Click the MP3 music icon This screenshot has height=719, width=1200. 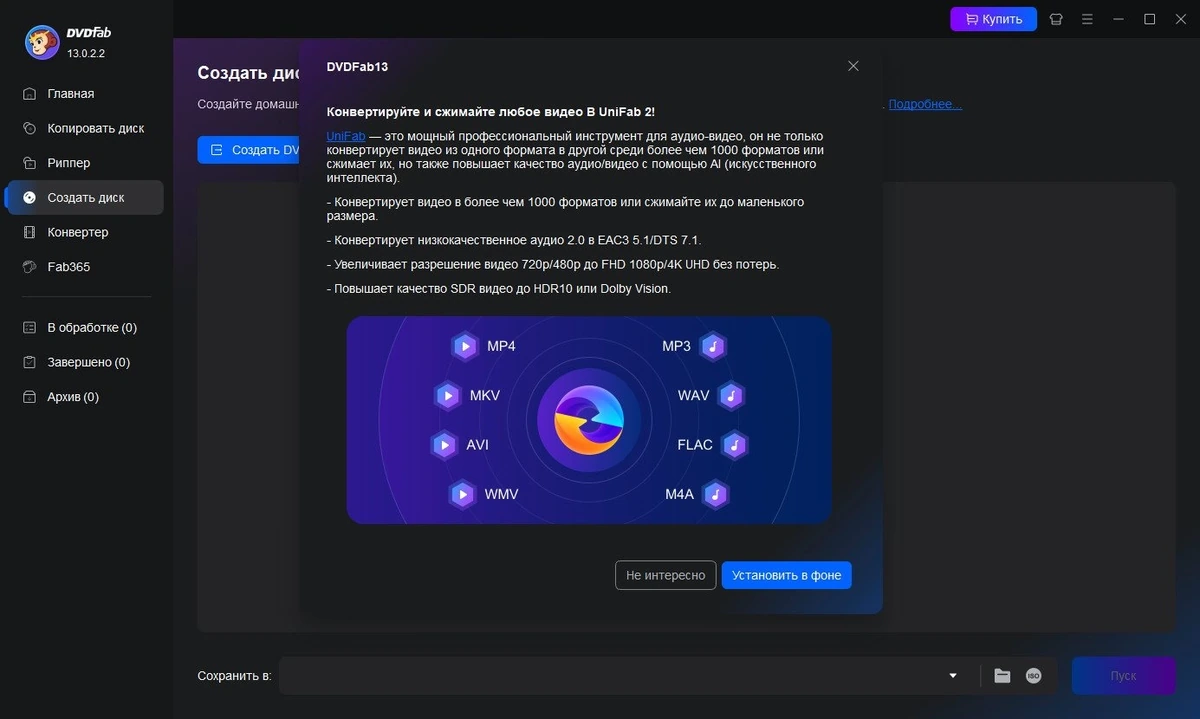pyautogui.click(x=713, y=347)
